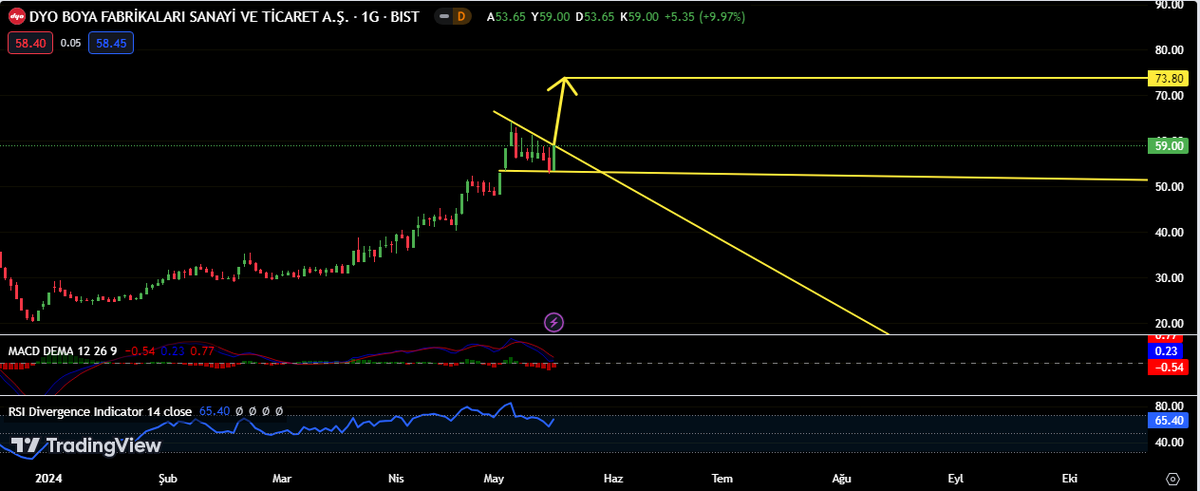Click the May month label
Viewport: 1200px width, 491px height.
point(496,479)
